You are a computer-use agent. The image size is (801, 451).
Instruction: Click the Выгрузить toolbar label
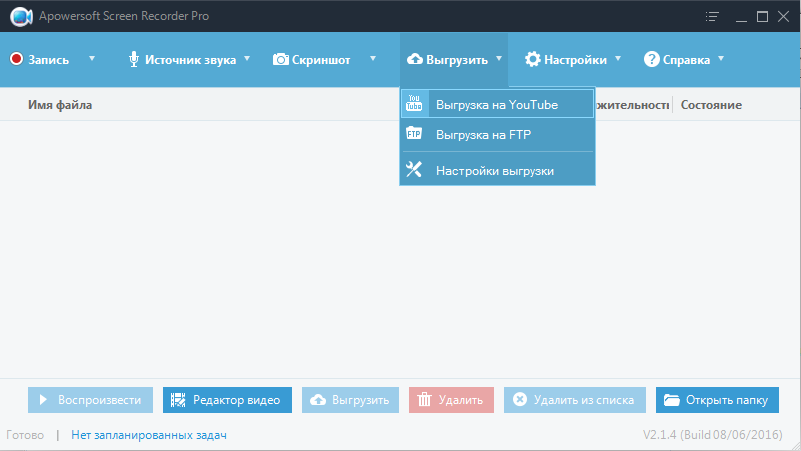(x=457, y=60)
